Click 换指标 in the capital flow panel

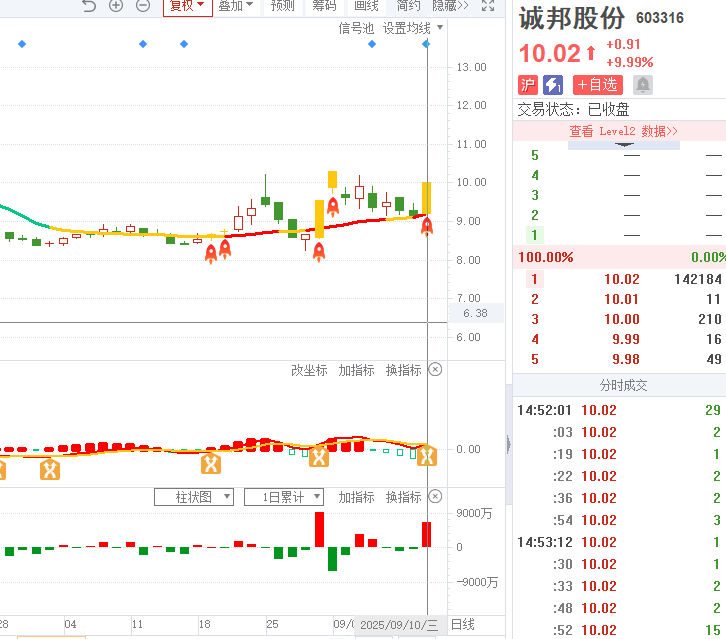click(x=403, y=497)
